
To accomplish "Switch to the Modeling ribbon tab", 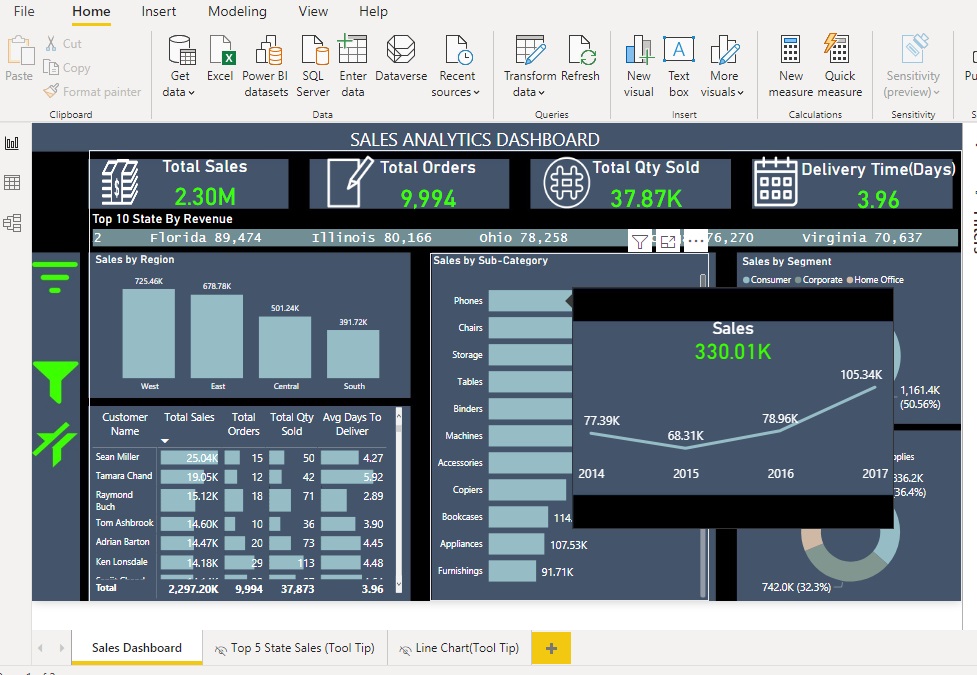I will [237, 11].
